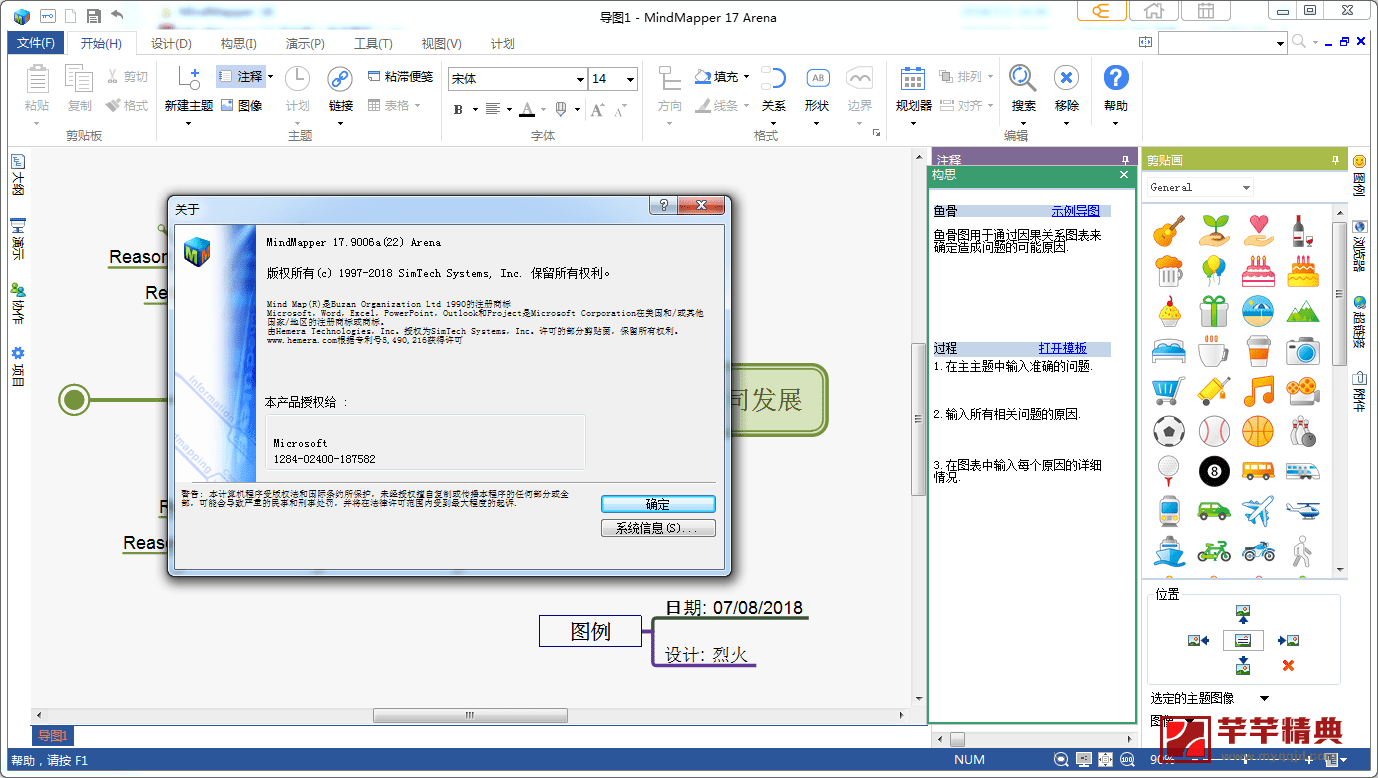Select the gift box clipart
This screenshot has height=778, width=1378.
click(1213, 311)
